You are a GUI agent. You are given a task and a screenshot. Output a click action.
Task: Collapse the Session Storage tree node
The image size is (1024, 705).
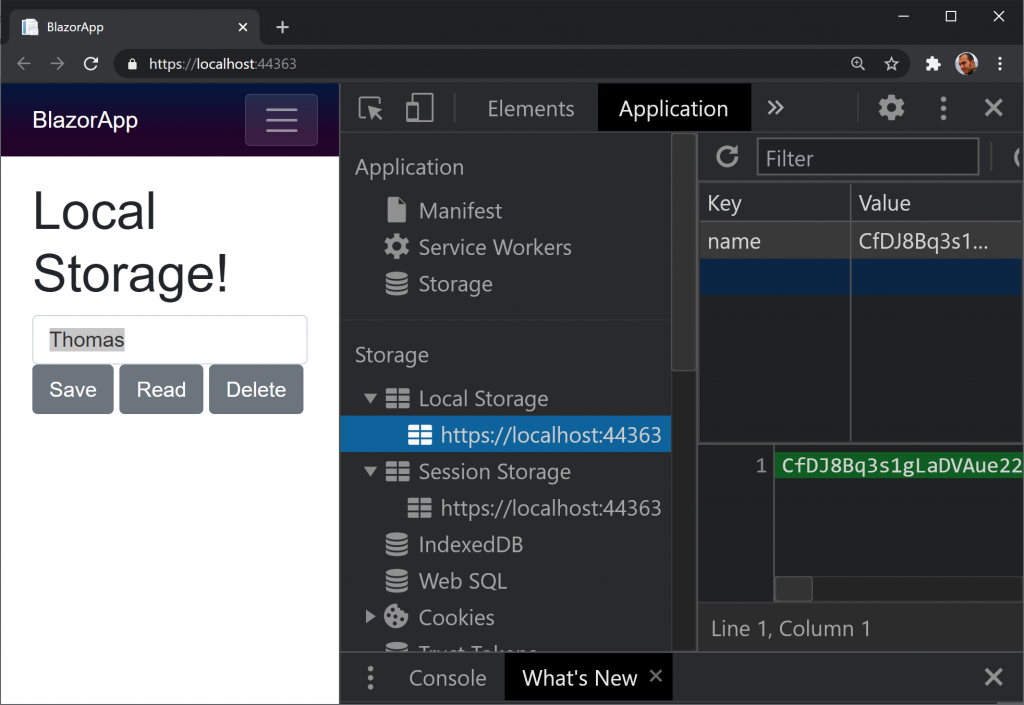pos(370,471)
